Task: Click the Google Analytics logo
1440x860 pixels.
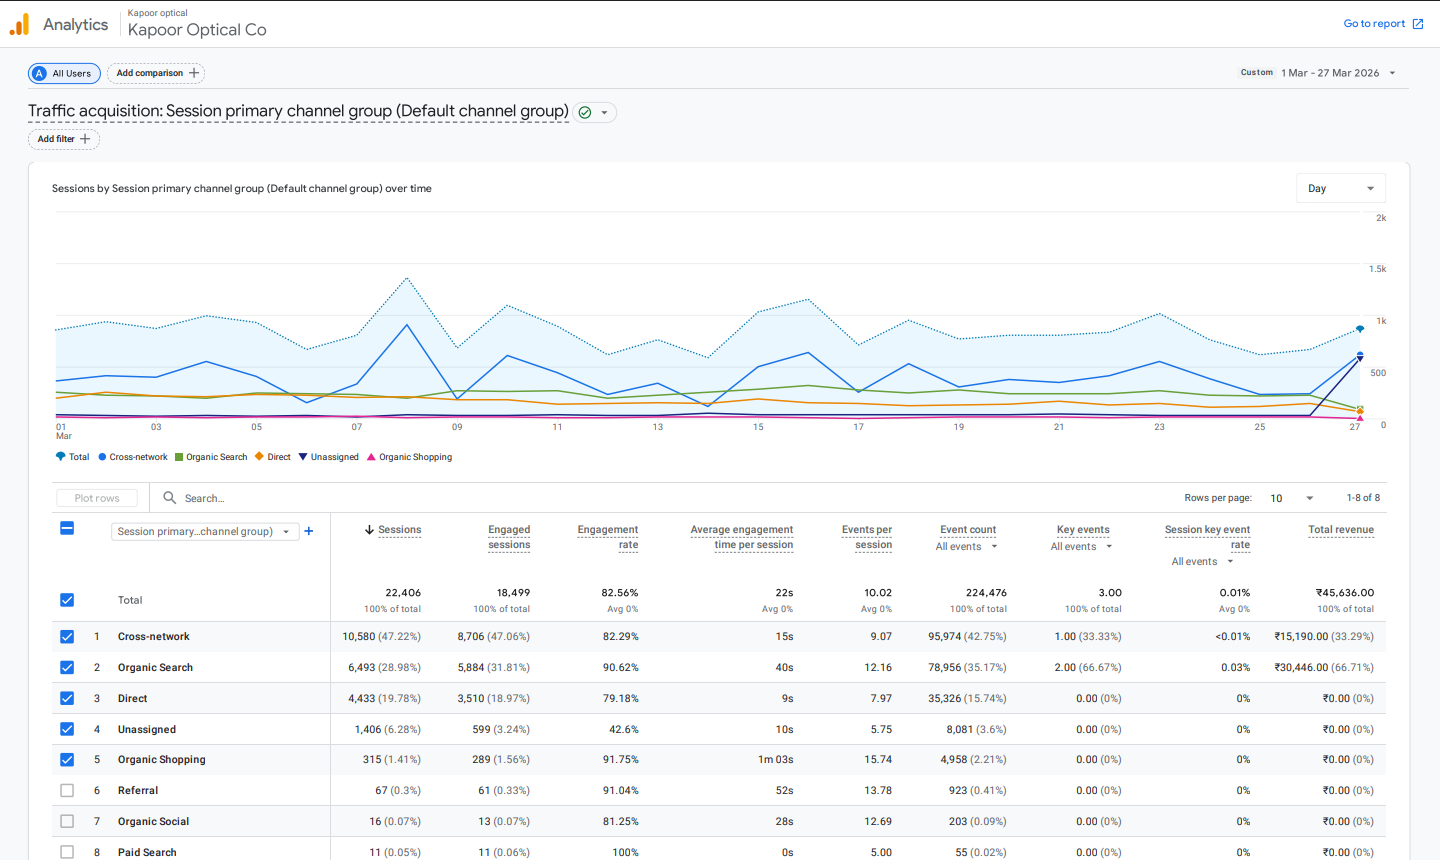Action: [x=19, y=23]
